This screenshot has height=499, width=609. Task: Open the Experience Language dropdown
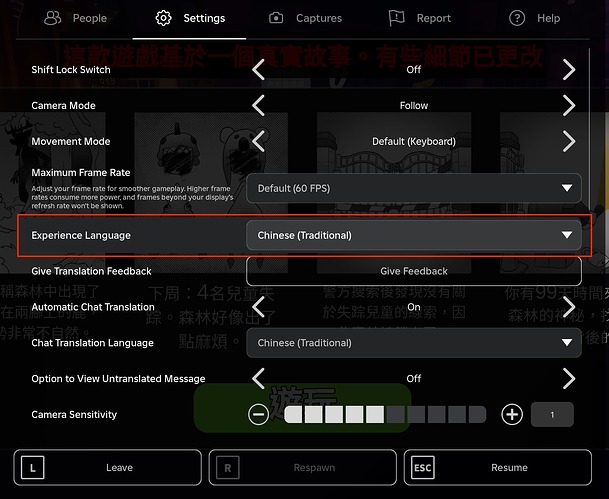coord(414,235)
